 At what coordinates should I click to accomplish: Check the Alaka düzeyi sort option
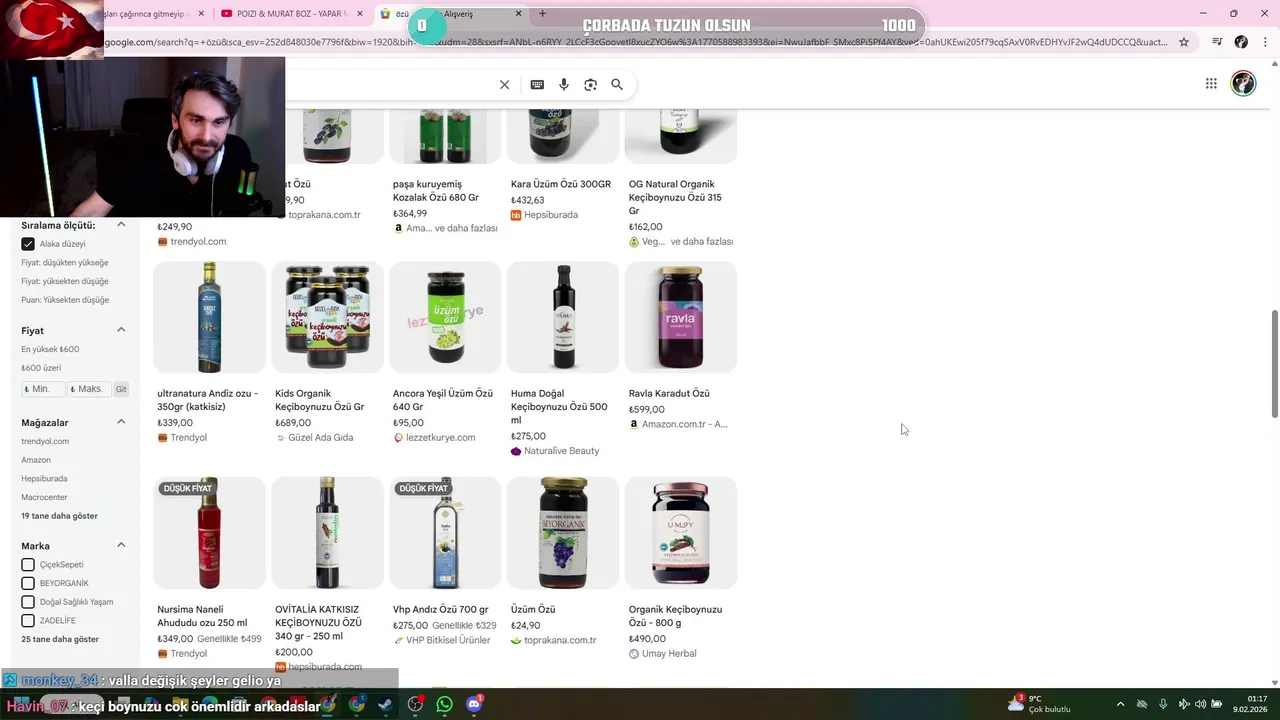click(28, 244)
